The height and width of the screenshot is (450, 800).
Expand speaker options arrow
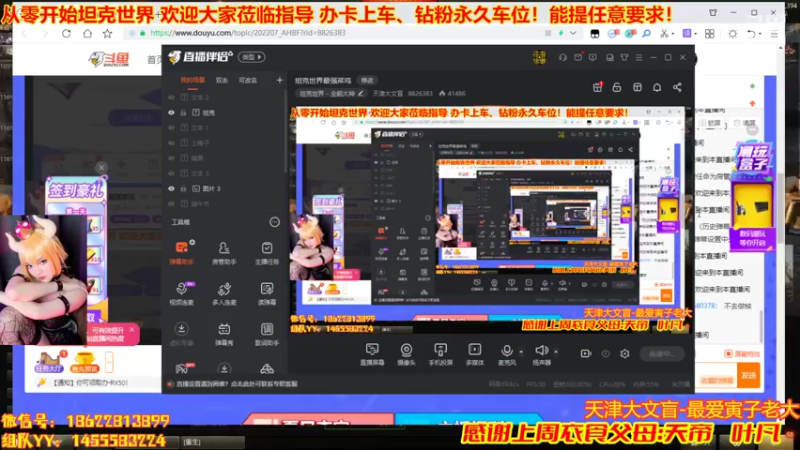(x=556, y=351)
